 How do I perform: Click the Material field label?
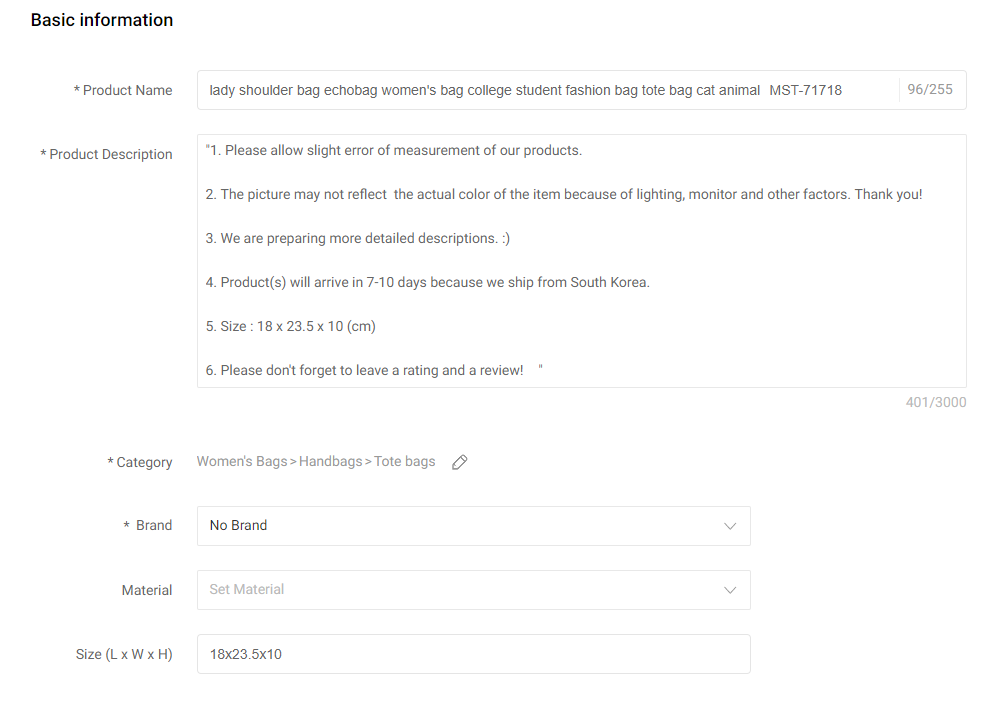(147, 590)
